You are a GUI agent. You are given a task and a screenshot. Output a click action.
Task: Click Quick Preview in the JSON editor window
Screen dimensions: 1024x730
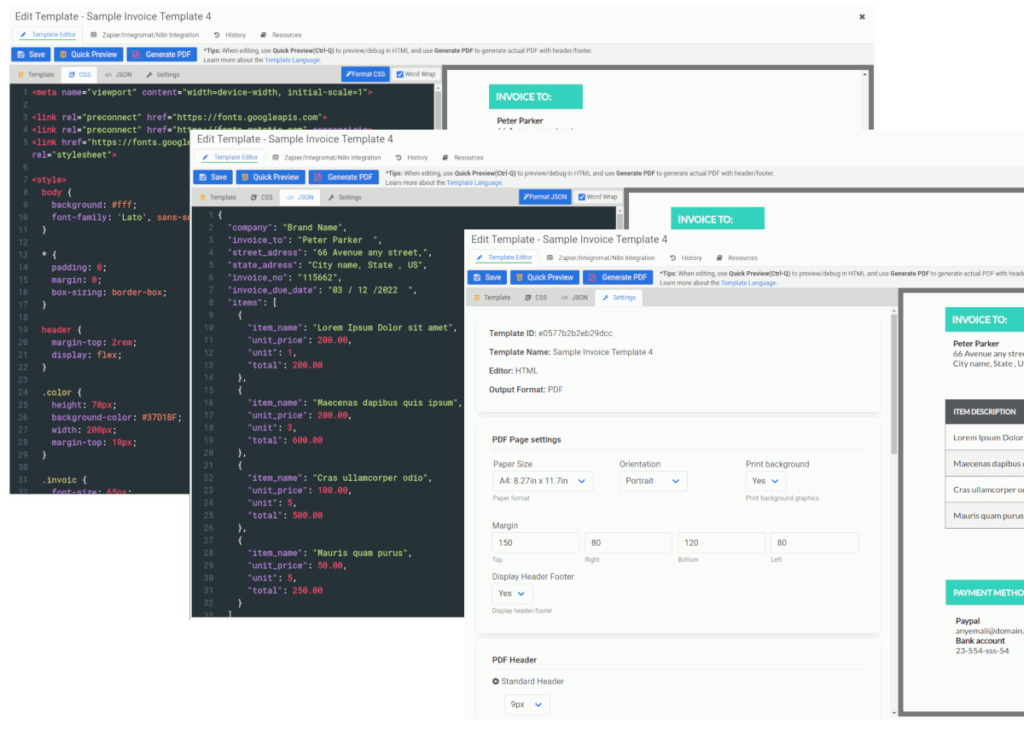[269, 177]
